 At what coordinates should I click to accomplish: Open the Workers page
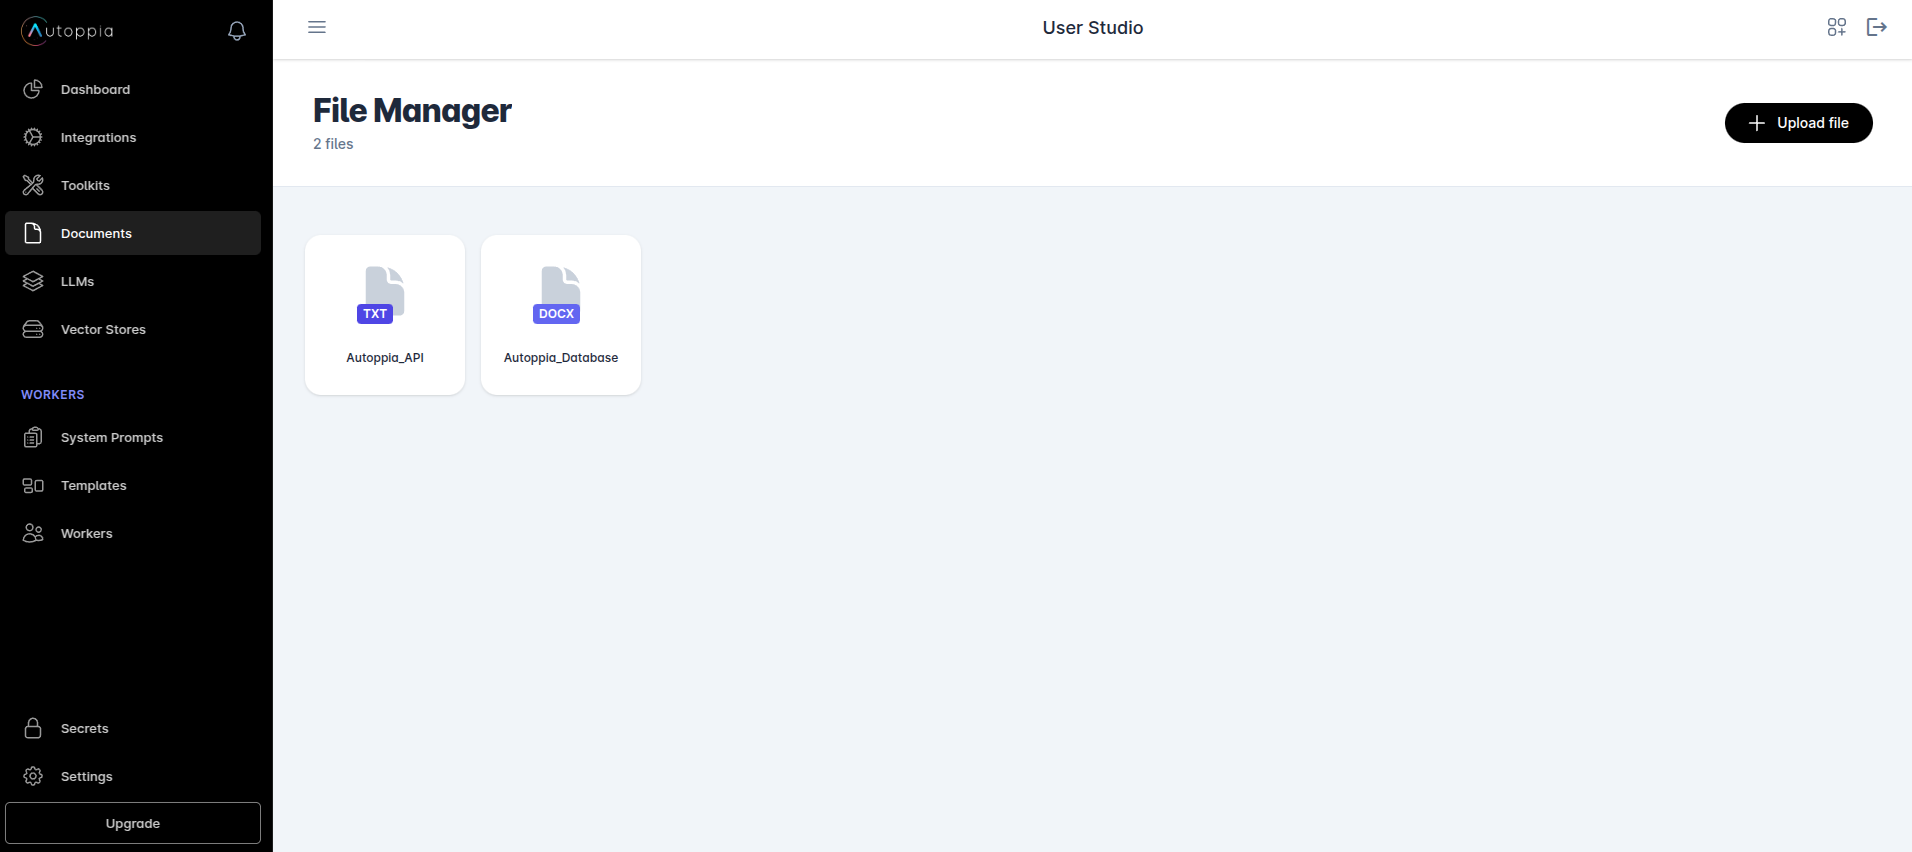(x=86, y=533)
